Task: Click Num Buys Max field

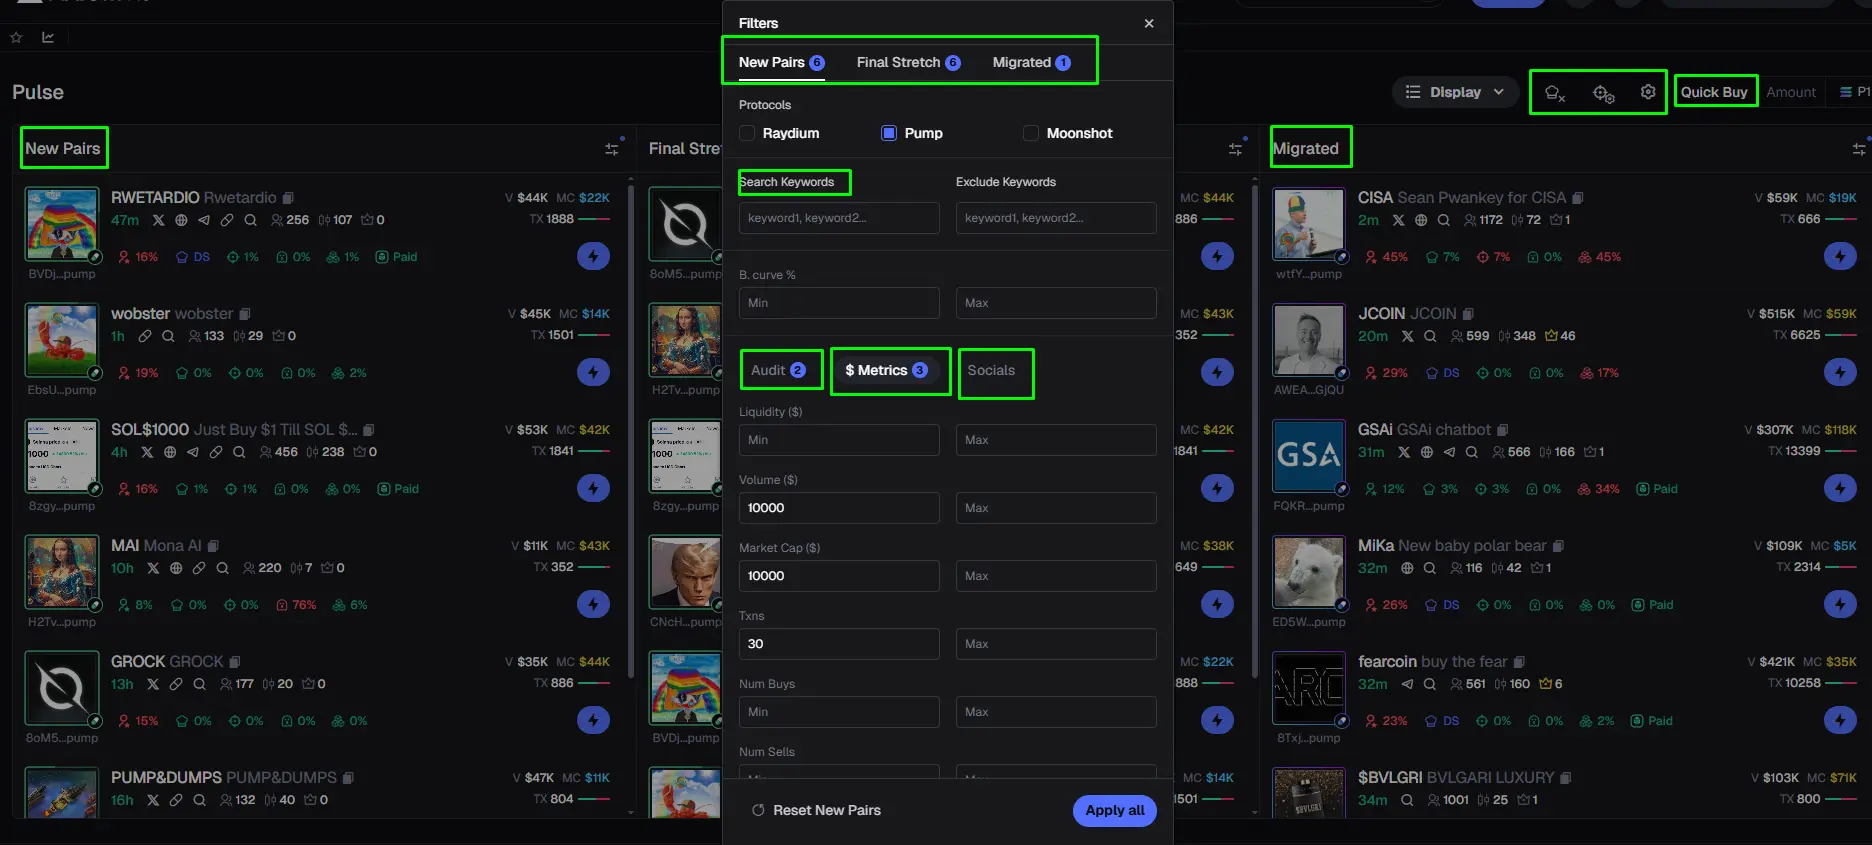Action: click(x=1056, y=712)
